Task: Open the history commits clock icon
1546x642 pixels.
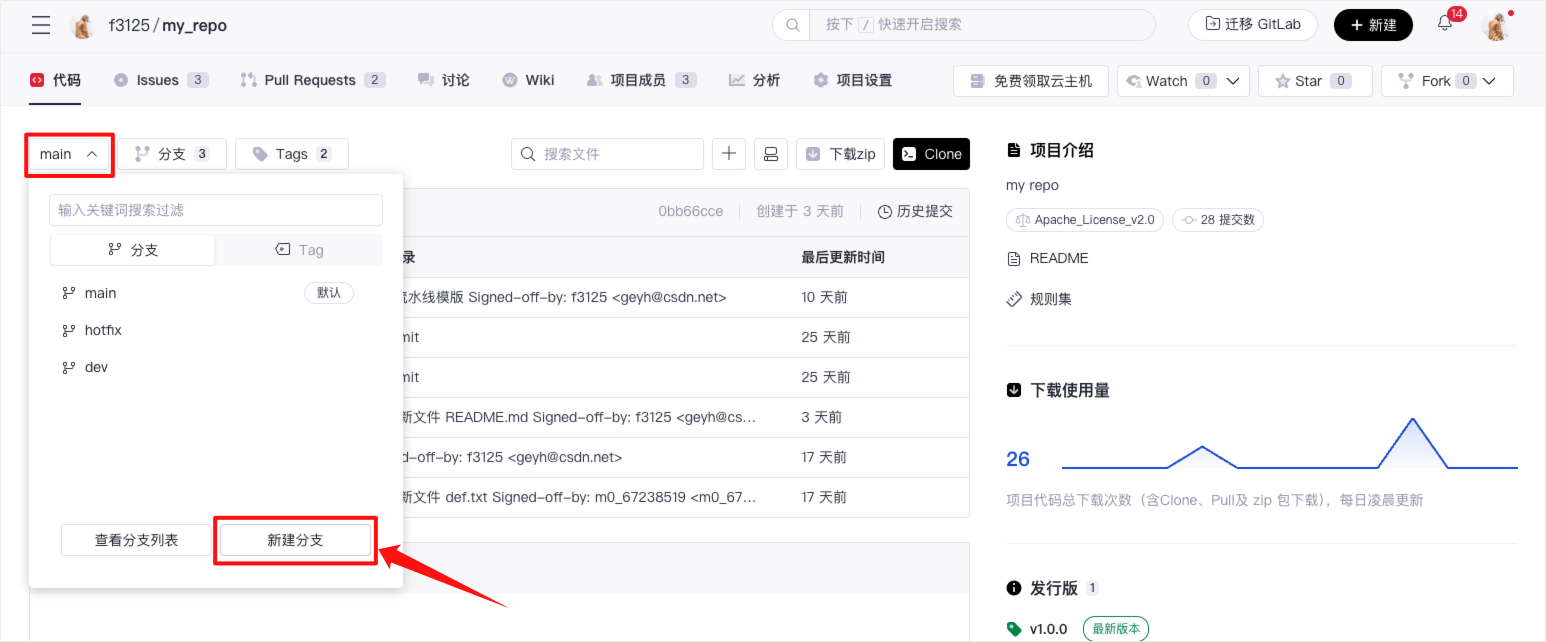Action: point(885,211)
